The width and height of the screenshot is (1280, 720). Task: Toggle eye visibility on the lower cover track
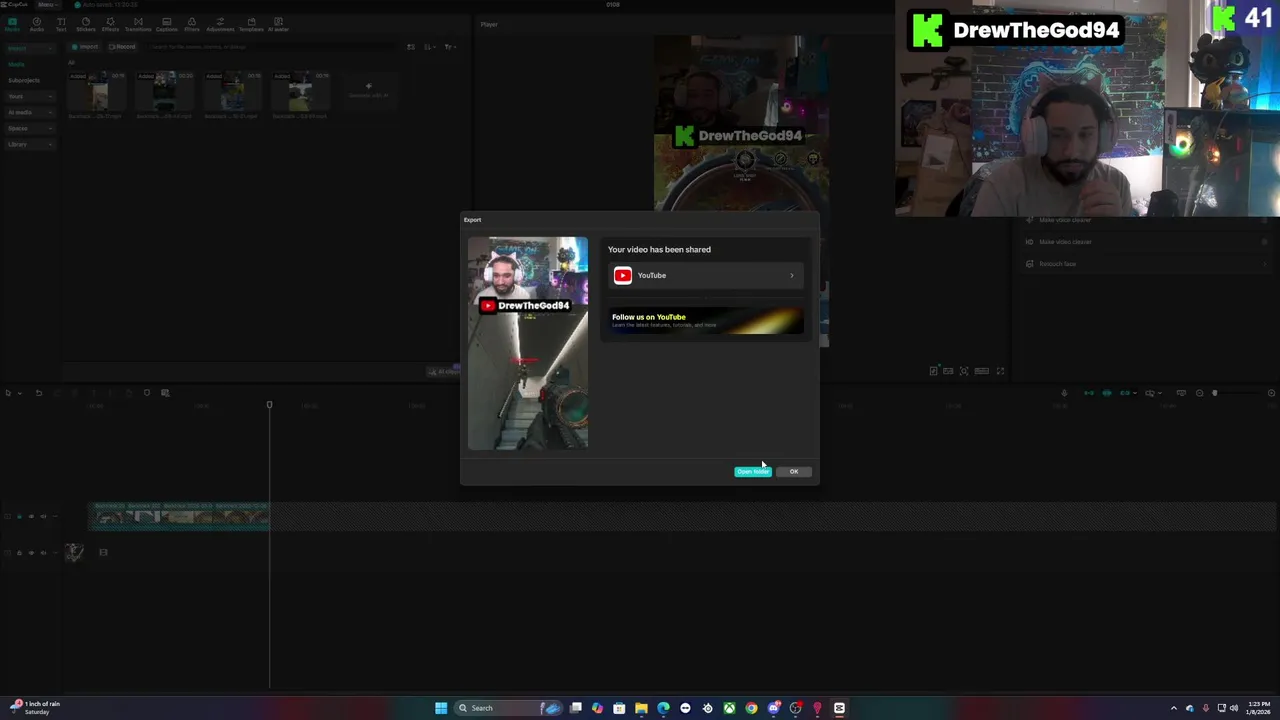(31, 553)
